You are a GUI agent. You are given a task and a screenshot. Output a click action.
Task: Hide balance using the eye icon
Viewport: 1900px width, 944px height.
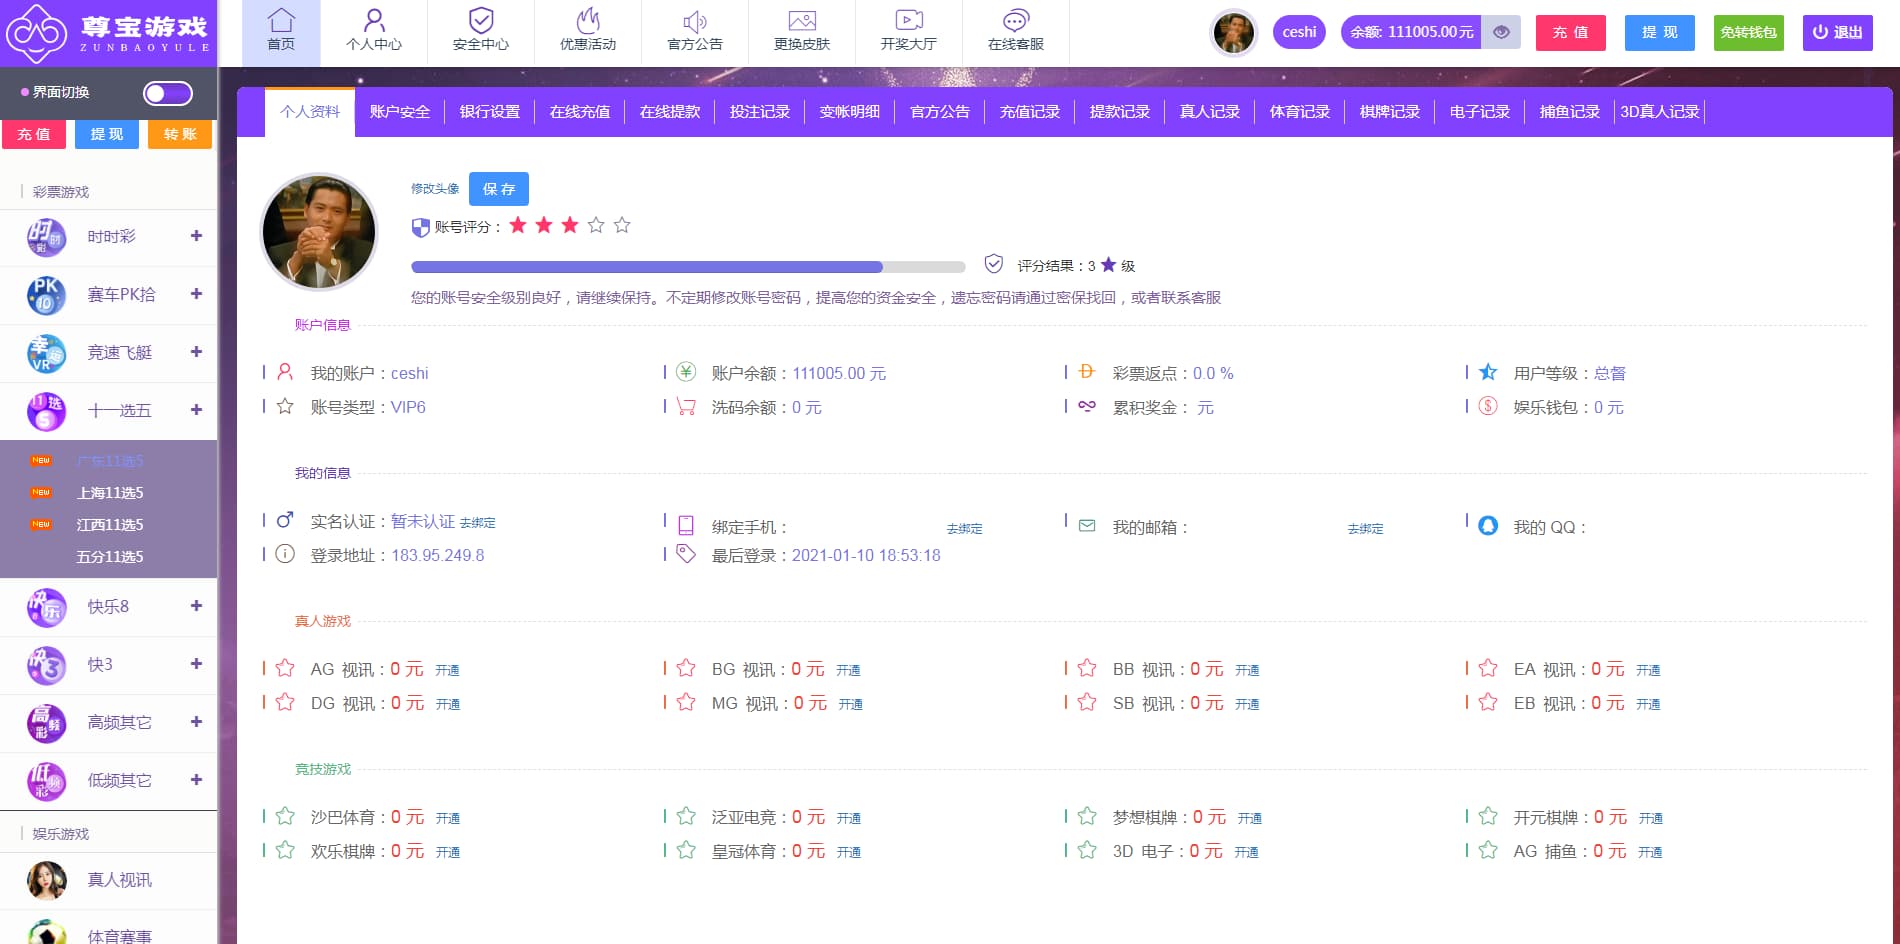click(1501, 32)
